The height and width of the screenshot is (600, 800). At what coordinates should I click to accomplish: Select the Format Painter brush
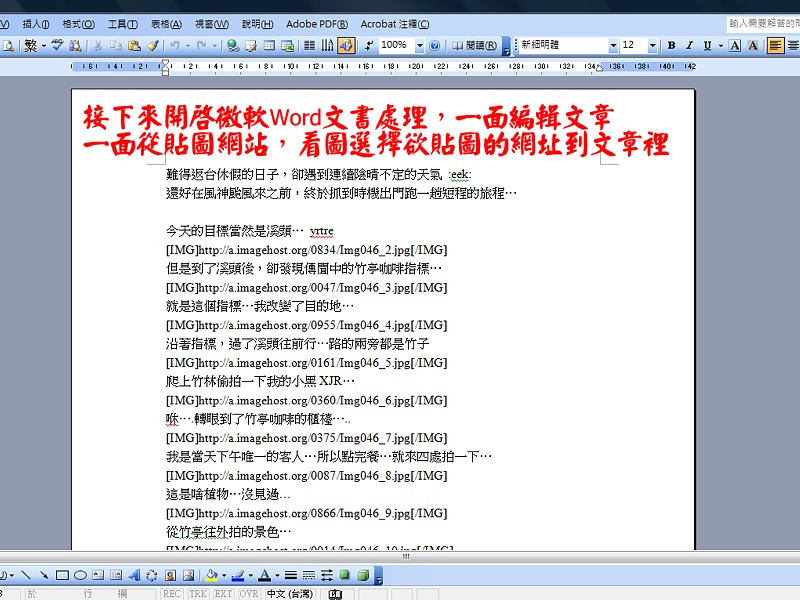[x=153, y=46]
